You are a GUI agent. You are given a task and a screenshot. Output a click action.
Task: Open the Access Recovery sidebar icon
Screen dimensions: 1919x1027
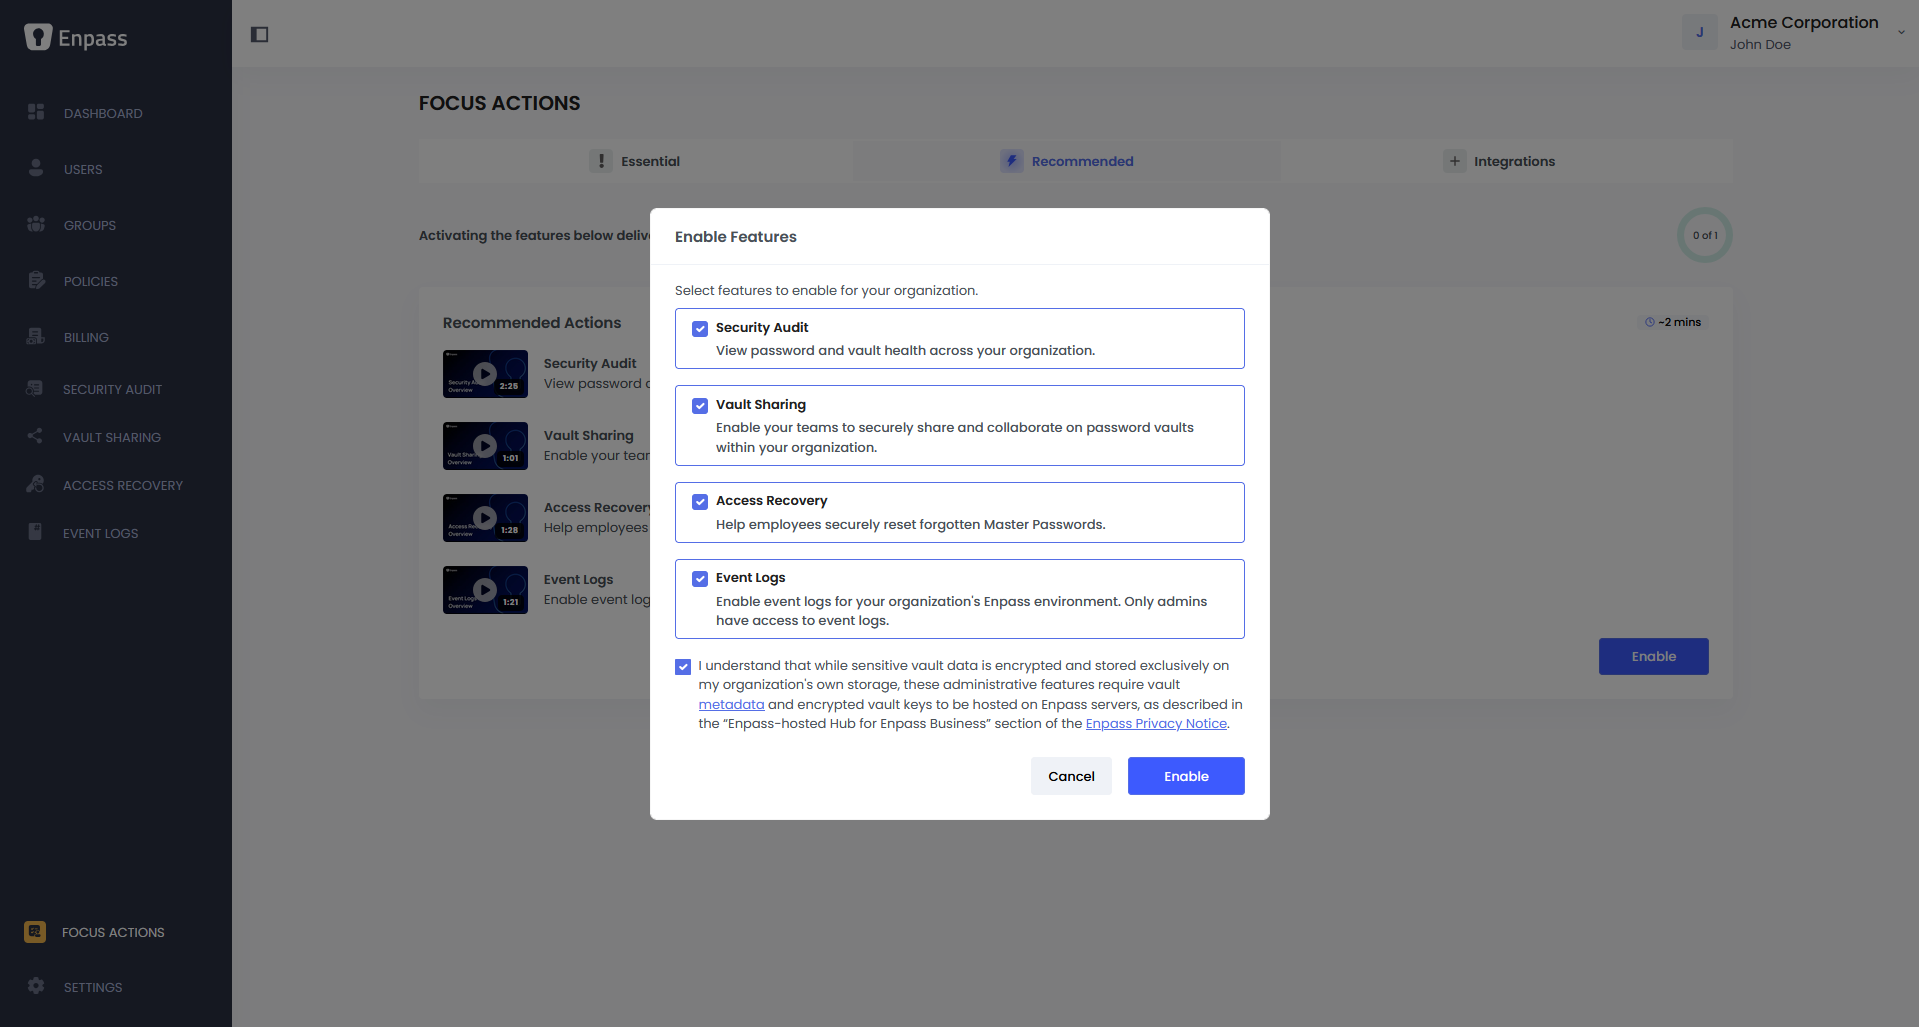tap(35, 484)
